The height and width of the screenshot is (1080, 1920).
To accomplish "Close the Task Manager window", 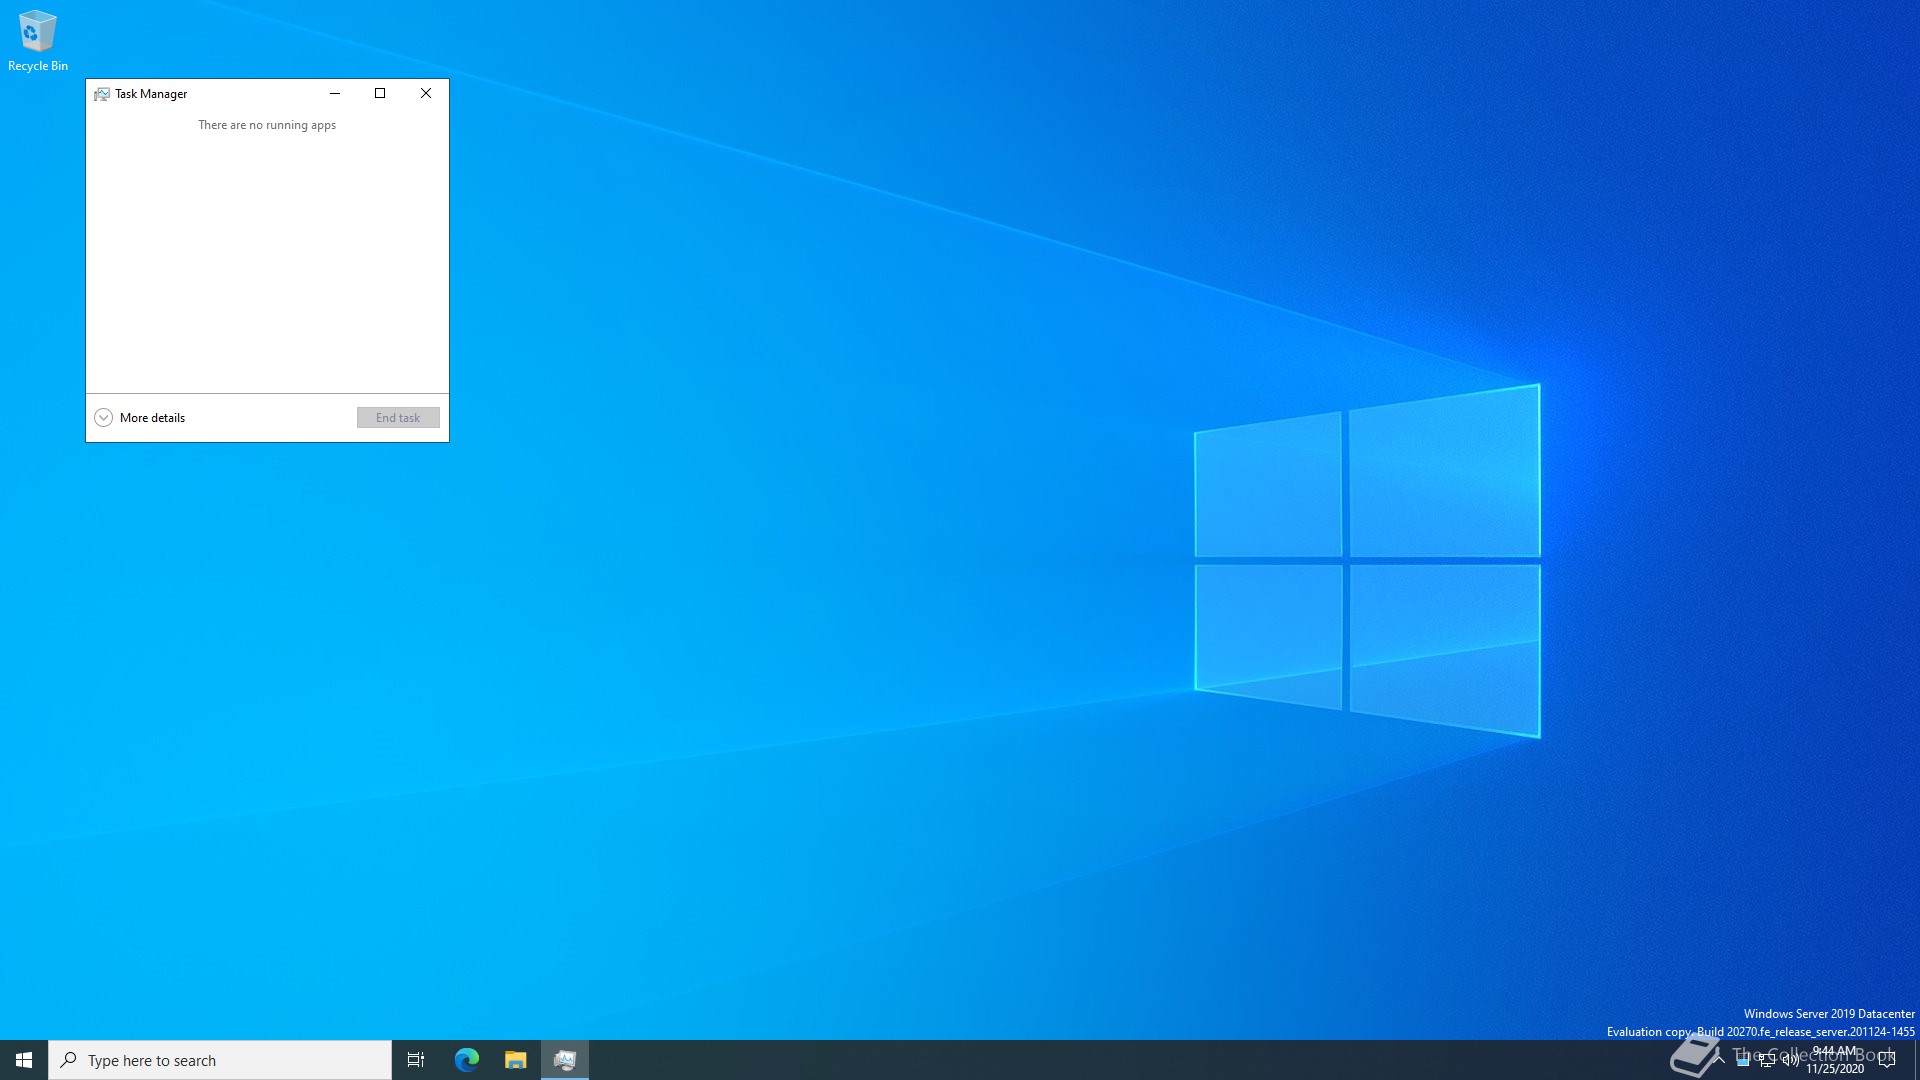I will [x=426, y=93].
